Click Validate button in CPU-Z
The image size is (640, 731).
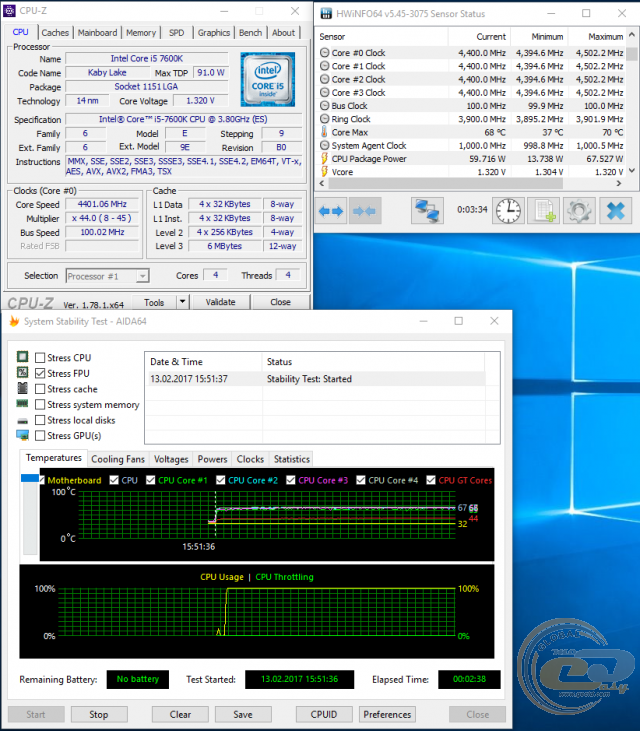[x=220, y=302]
